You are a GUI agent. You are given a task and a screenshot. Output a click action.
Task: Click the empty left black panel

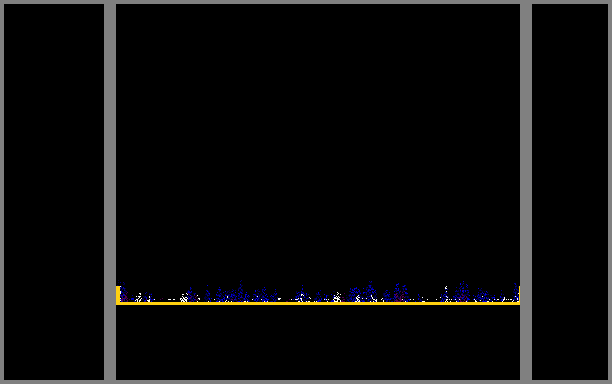pyautogui.click(x=54, y=192)
